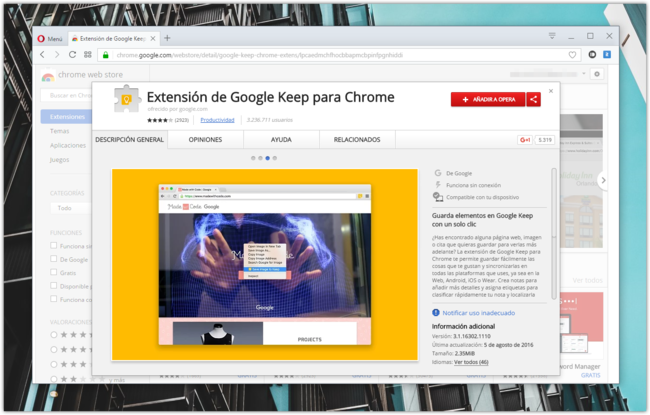Switch to Ayuda tab

pyautogui.click(x=281, y=140)
